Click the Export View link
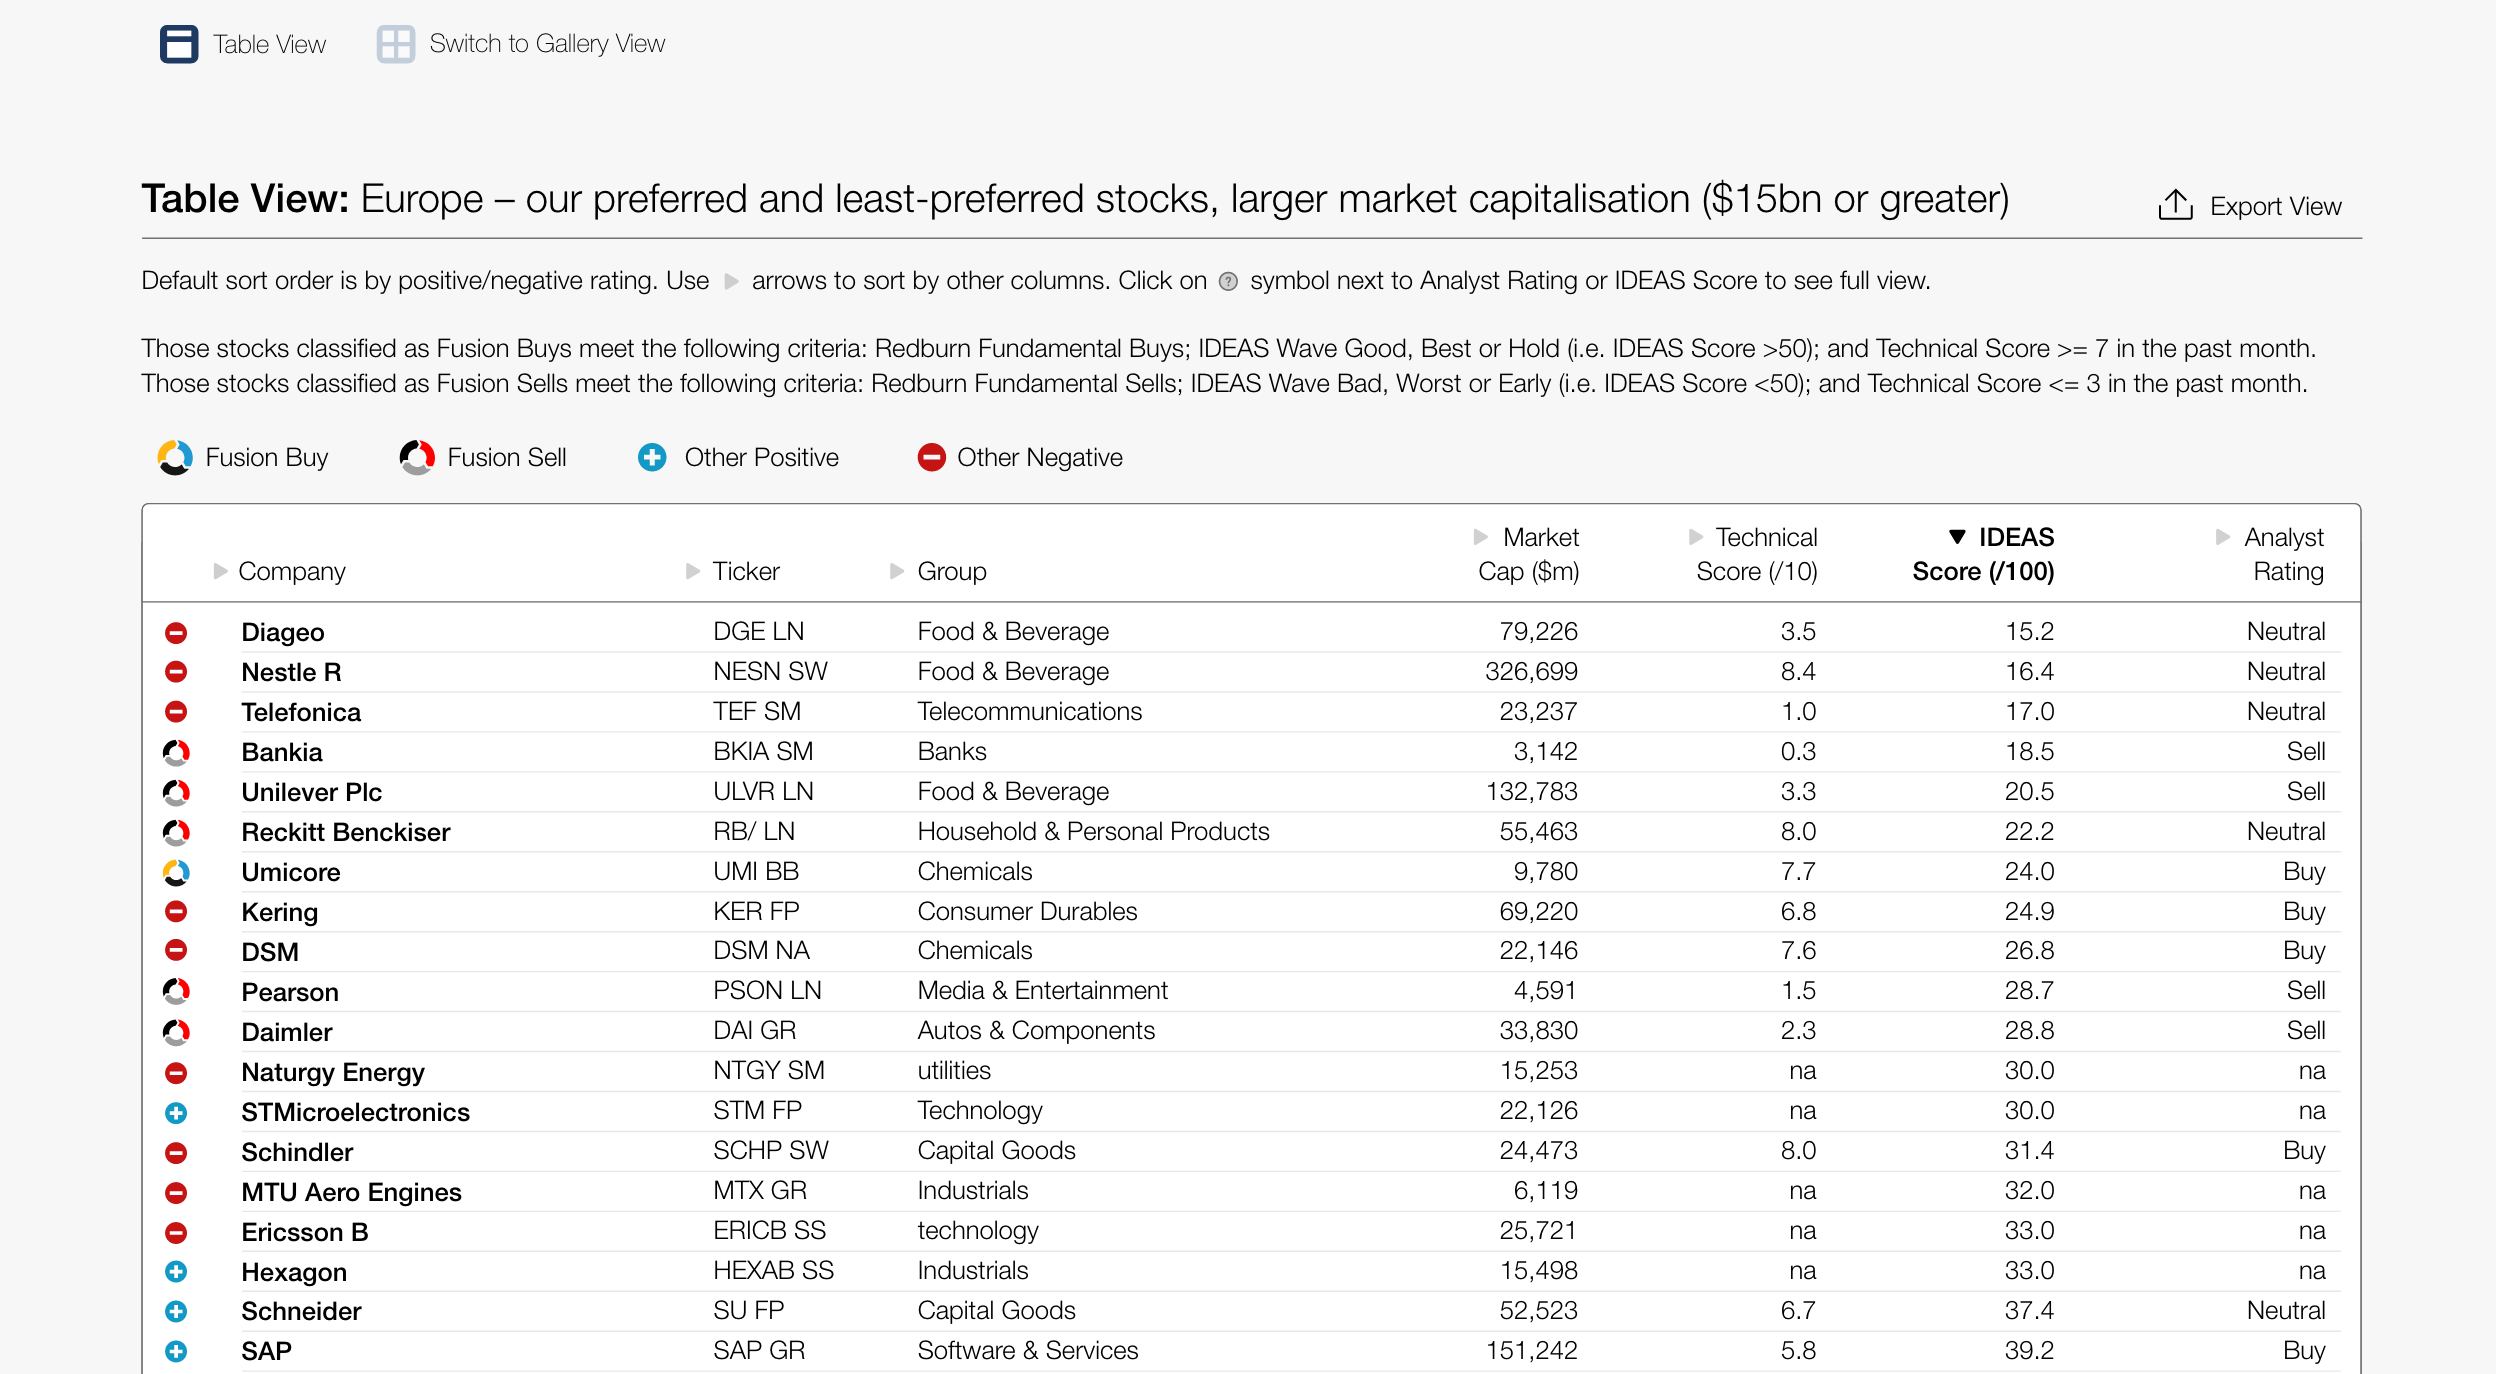This screenshot has width=2496, height=1374. point(2250,206)
